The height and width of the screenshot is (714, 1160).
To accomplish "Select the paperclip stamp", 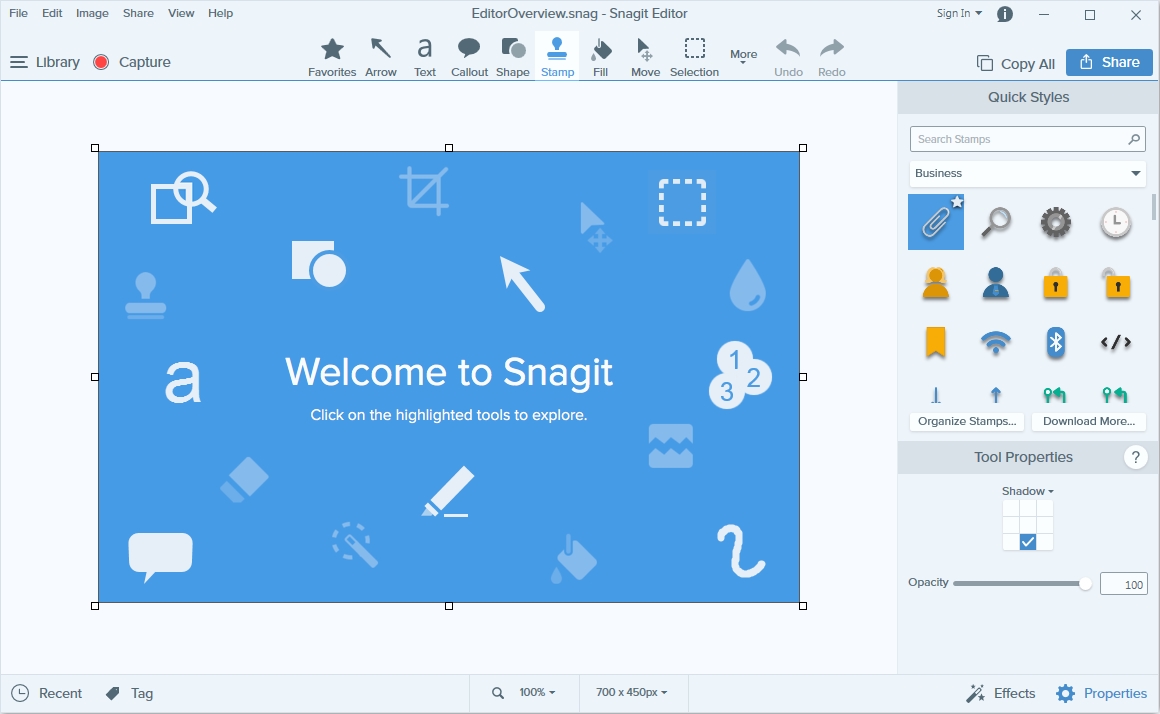I will point(936,222).
